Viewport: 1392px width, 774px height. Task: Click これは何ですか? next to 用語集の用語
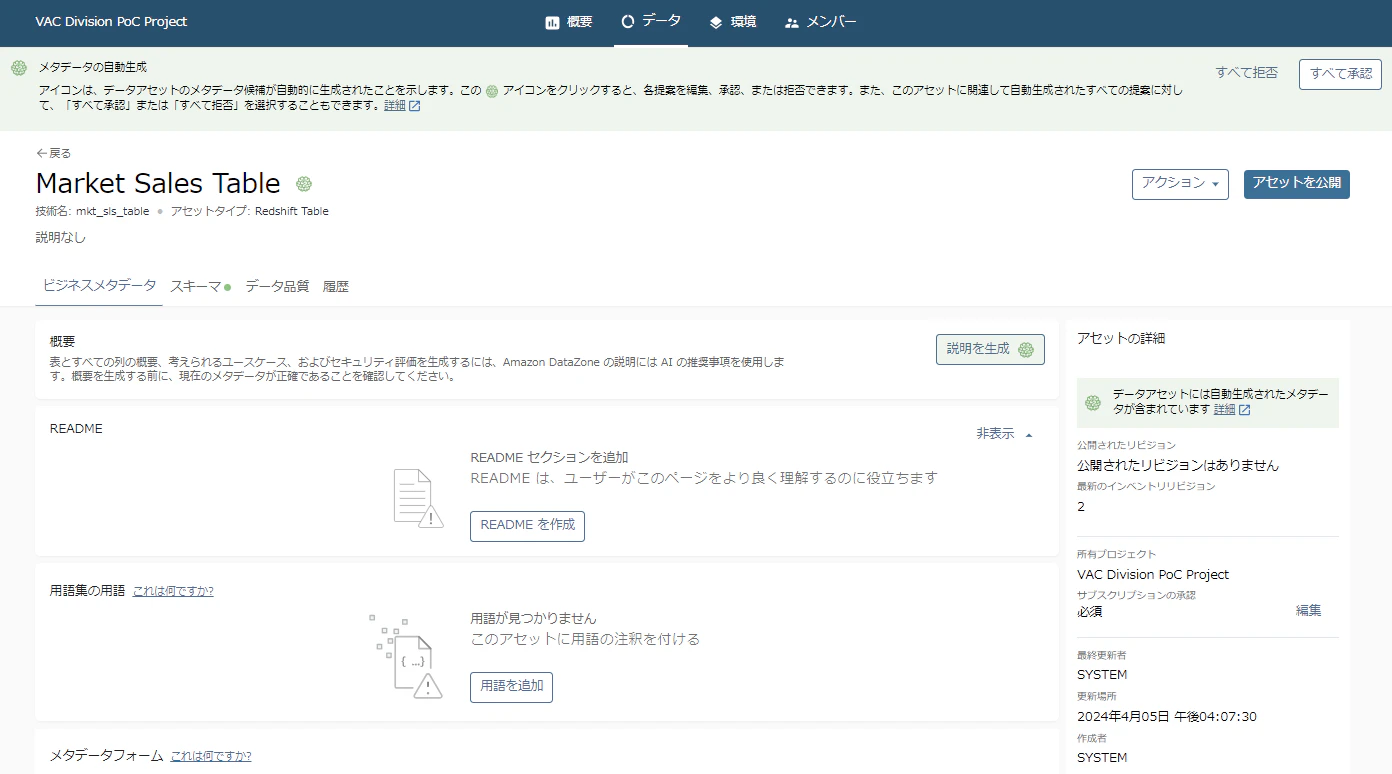point(173,591)
